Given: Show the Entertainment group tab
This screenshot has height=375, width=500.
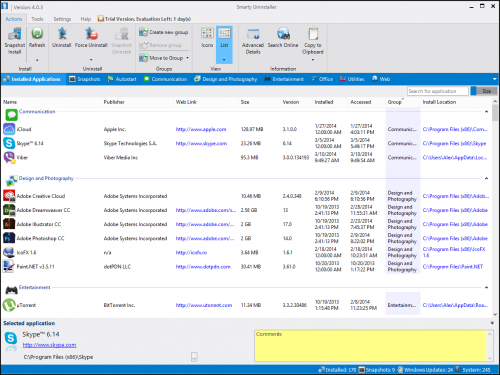Looking at the screenshot, I should point(284,79).
